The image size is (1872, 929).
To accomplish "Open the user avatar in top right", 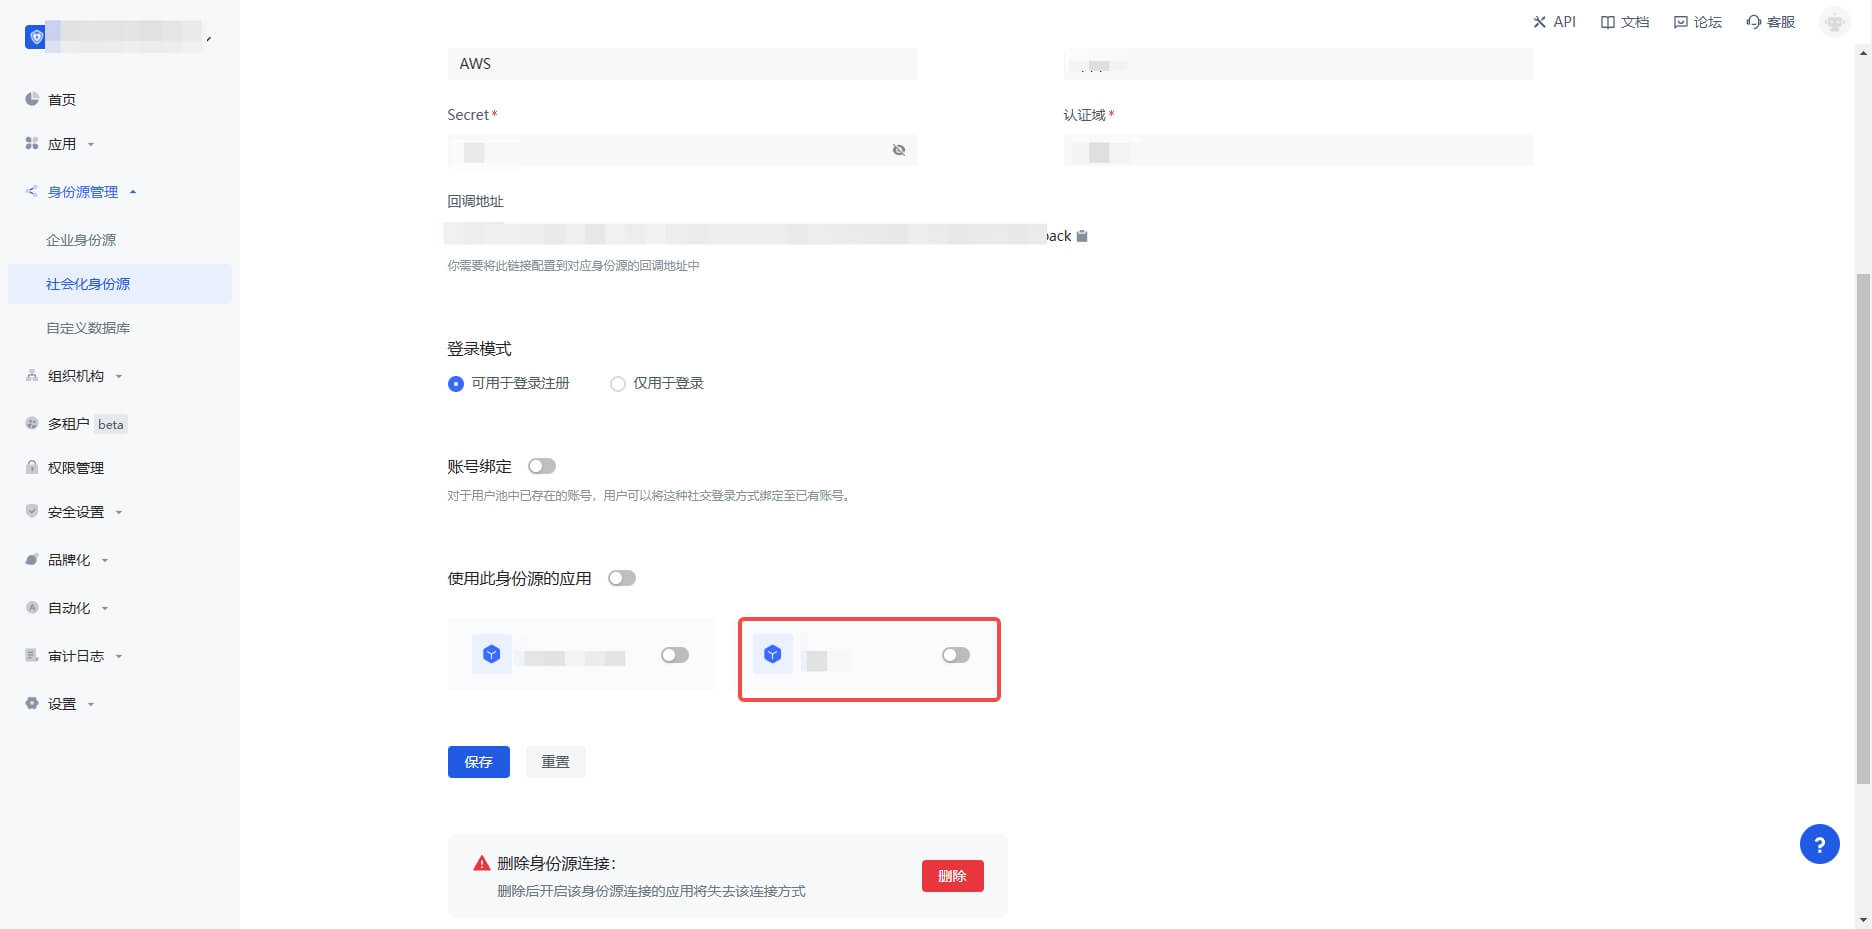I will click(1834, 22).
